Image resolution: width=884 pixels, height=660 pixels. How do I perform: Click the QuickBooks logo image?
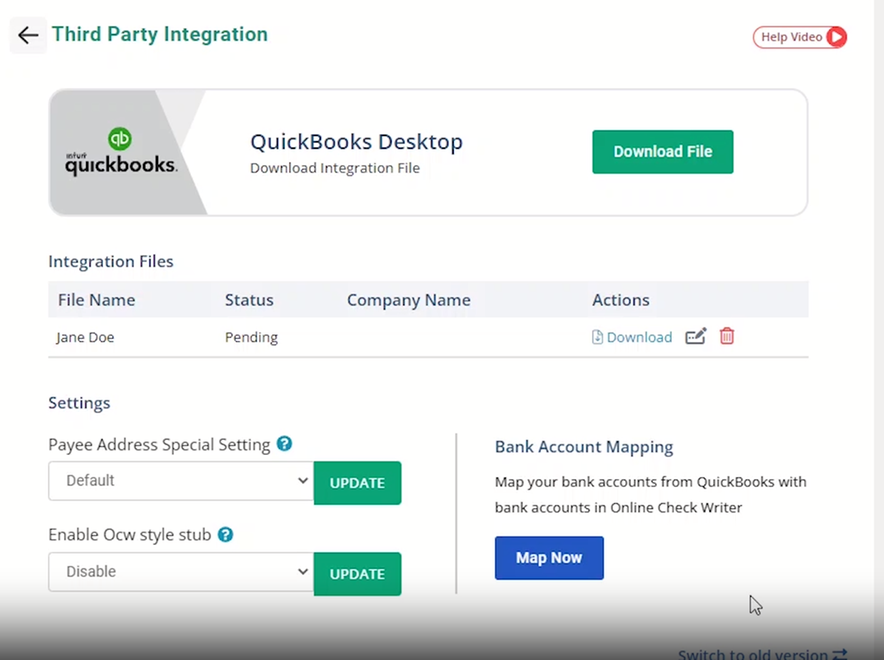[x=121, y=152]
